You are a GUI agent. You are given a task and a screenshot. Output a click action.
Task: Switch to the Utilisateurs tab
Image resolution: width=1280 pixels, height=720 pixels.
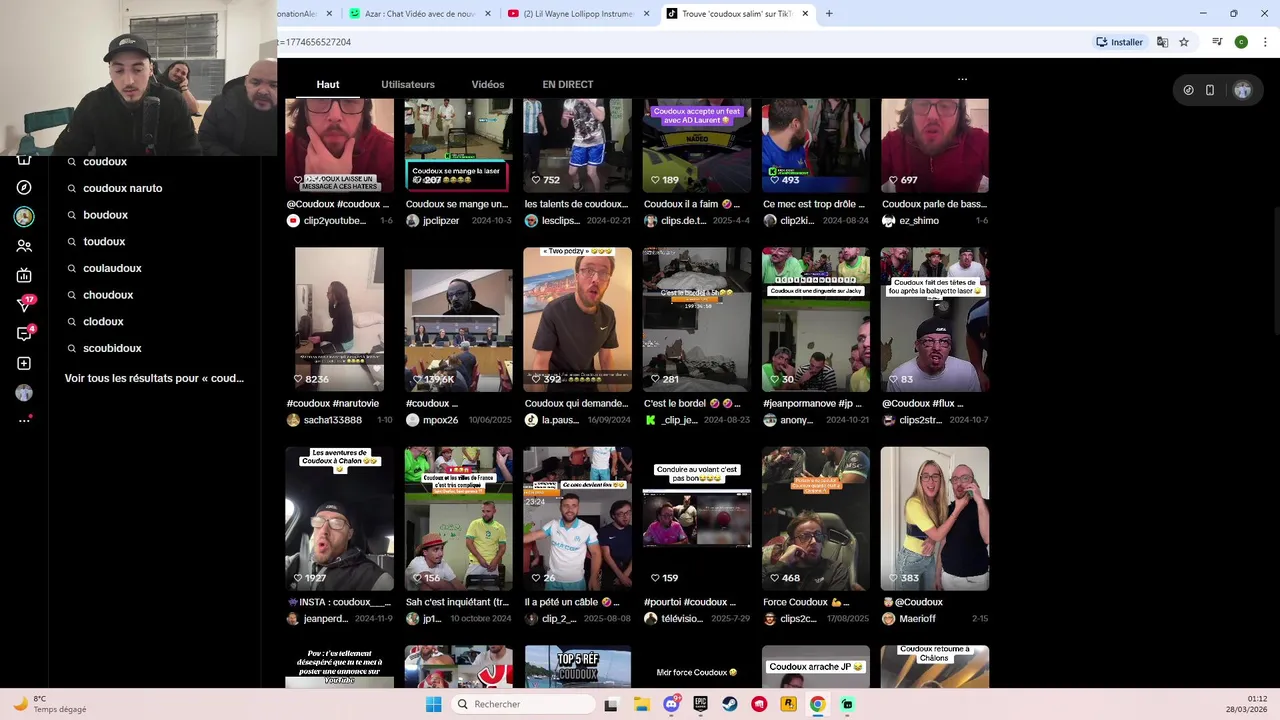click(x=408, y=84)
